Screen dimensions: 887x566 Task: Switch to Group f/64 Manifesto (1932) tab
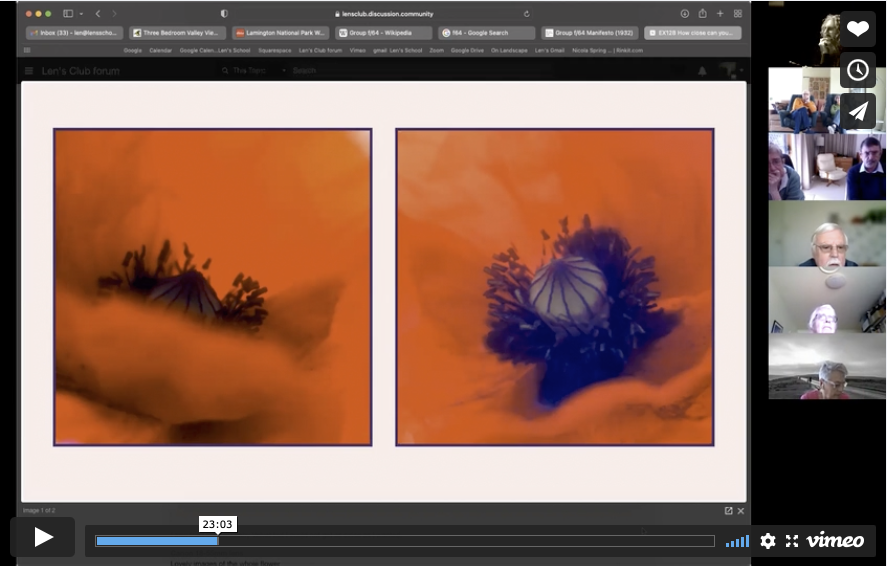point(589,33)
